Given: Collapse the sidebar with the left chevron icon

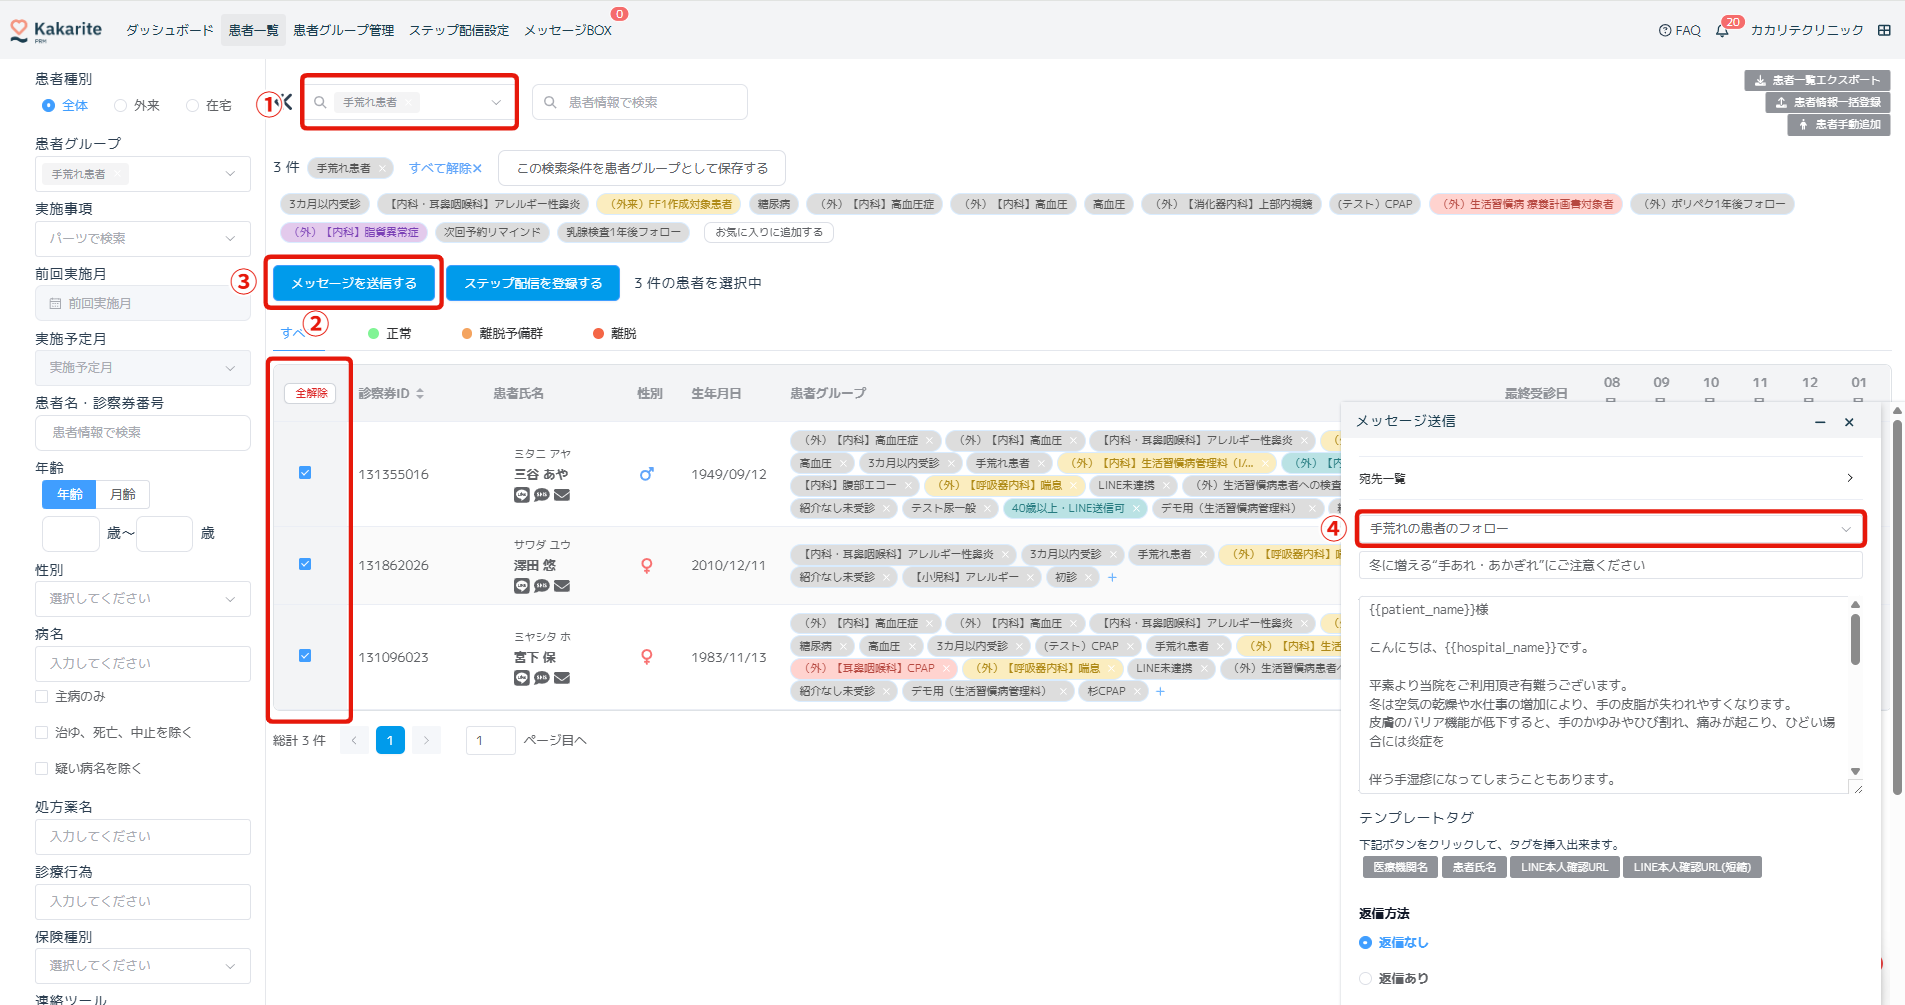Looking at the screenshot, I should tap(287, 102).
